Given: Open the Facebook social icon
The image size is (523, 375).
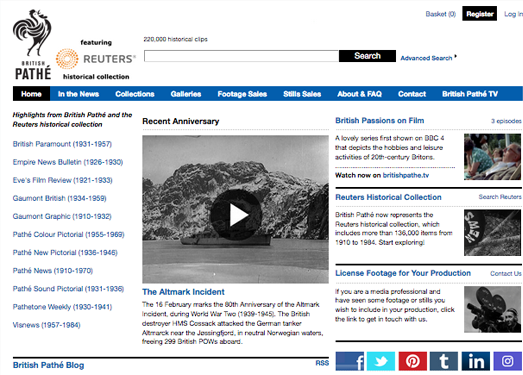Looking at the screenshot, I should pos(350,361).
